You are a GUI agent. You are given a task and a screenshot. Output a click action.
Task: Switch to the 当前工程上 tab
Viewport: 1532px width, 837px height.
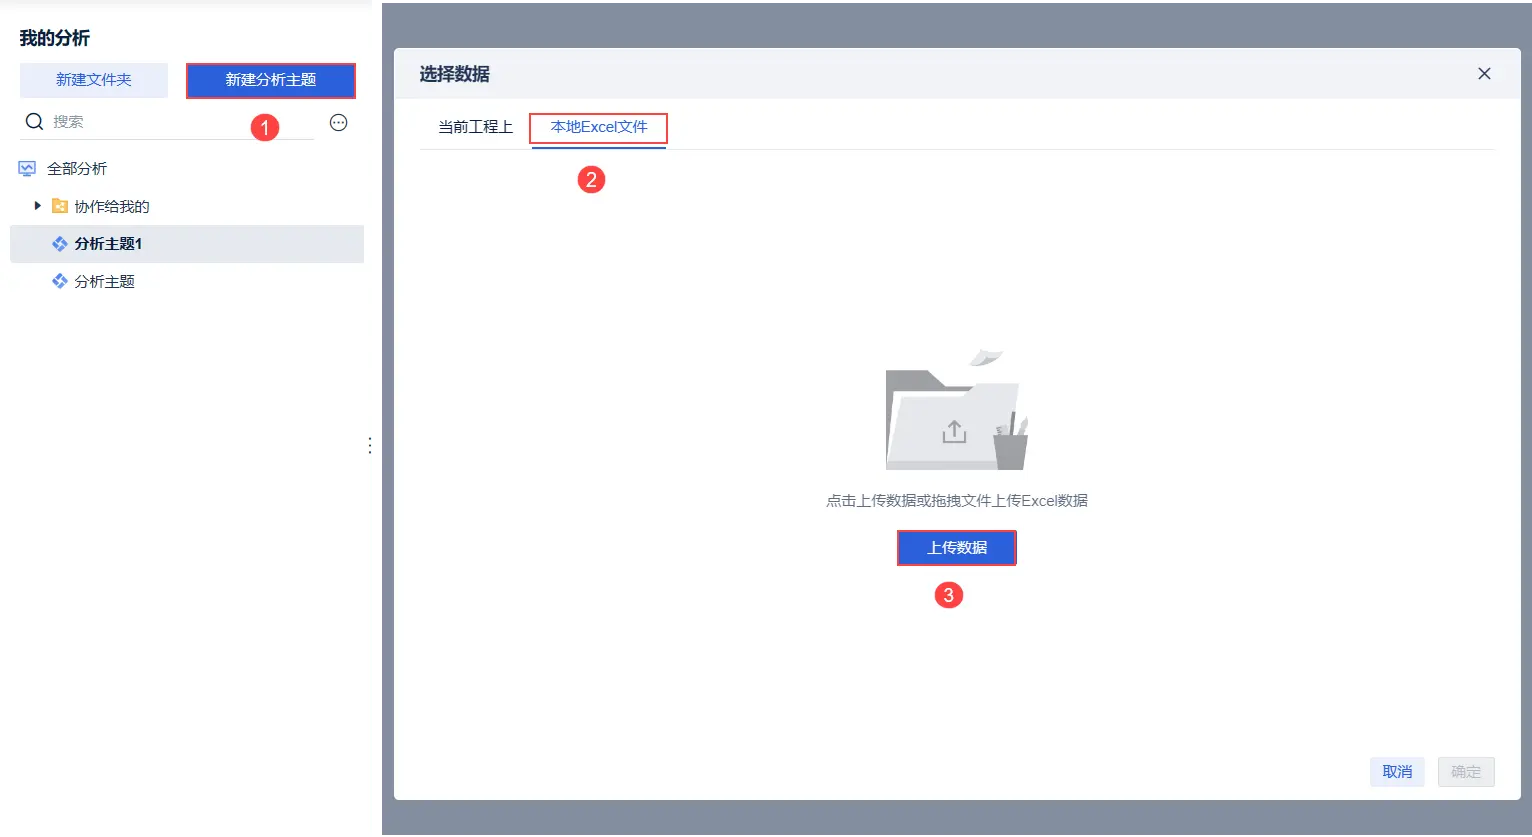click(475, 128)
